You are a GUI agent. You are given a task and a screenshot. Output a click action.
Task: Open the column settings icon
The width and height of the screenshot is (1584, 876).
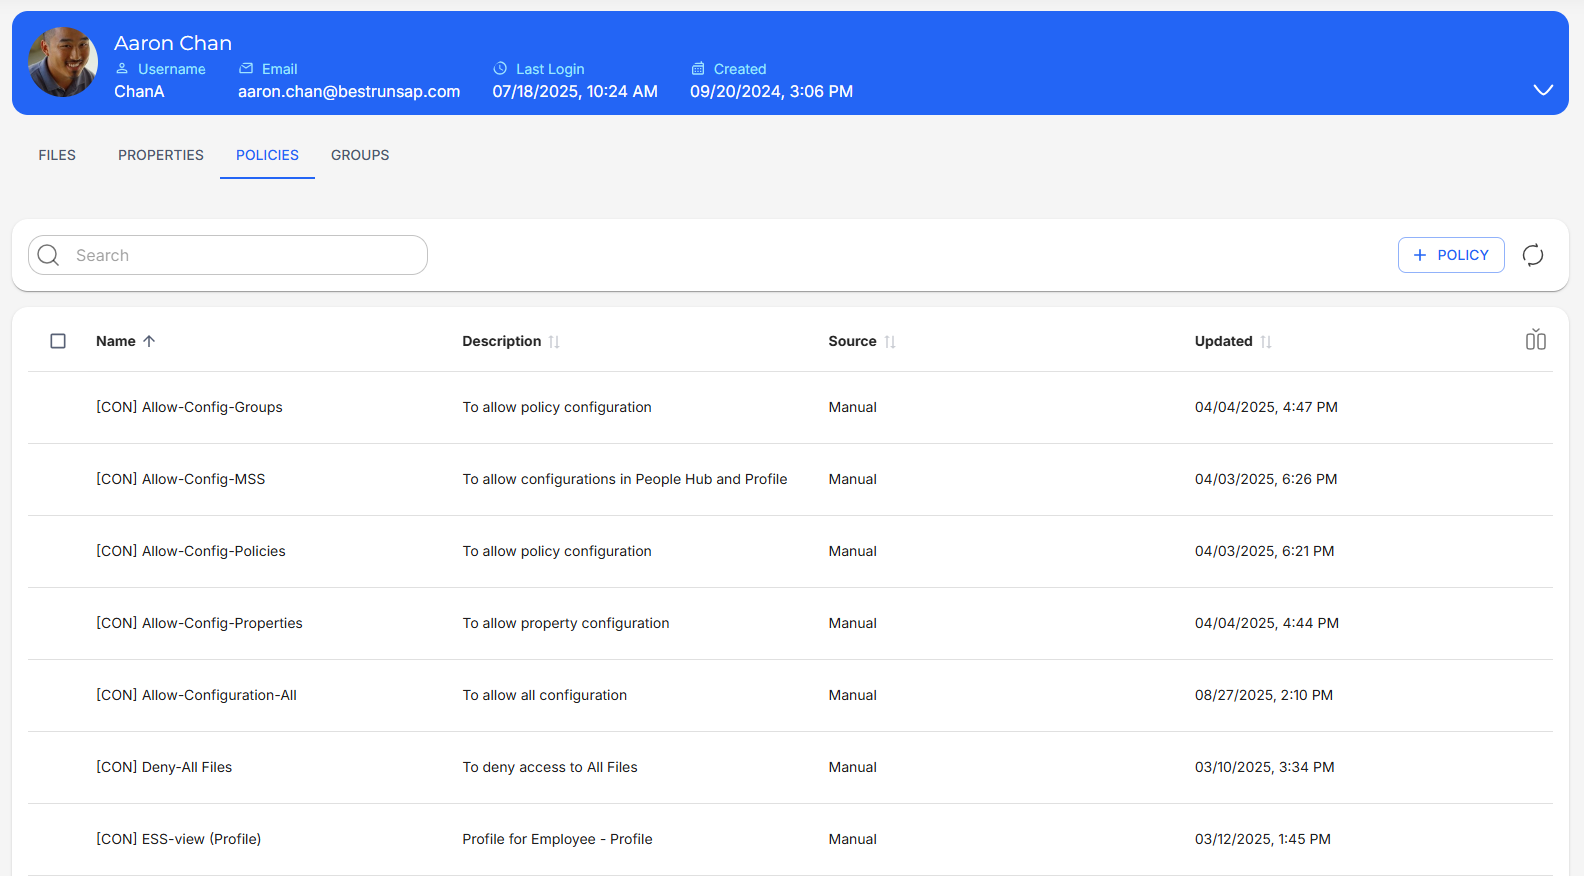click(1535, 341)
